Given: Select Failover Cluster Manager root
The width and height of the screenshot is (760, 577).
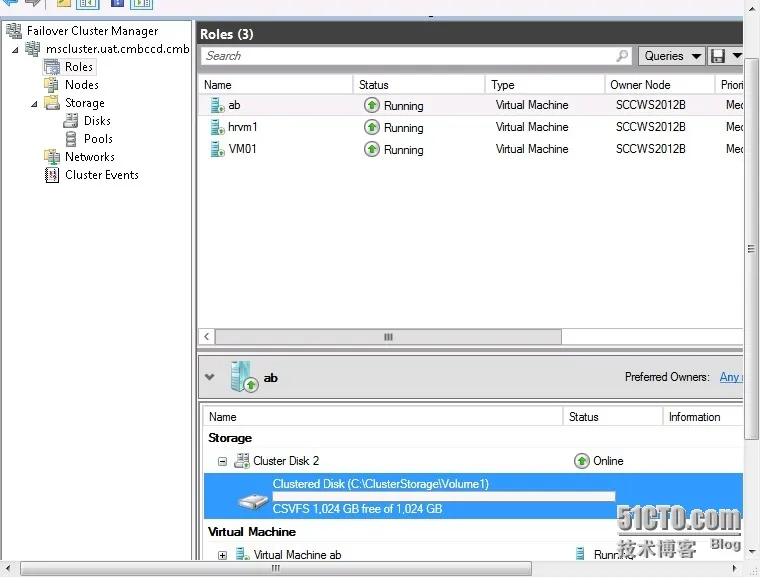Looking at the screenshot, I should point(92,31).
